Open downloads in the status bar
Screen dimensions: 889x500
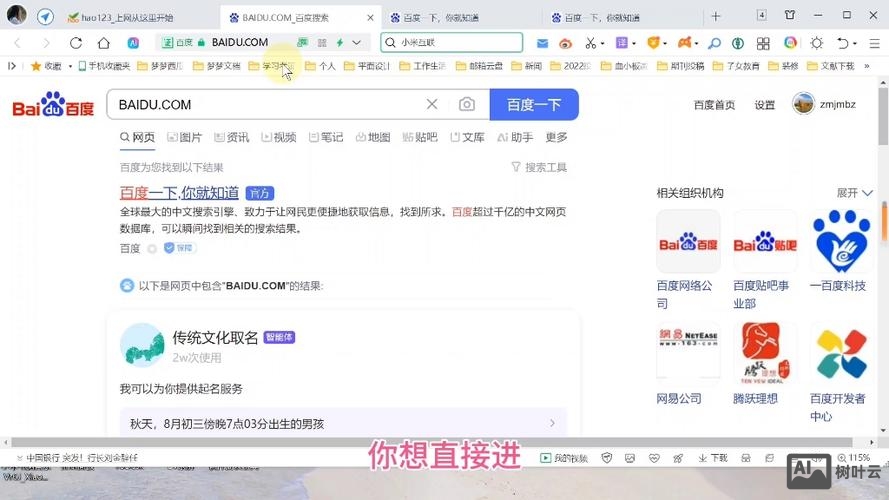(712, 458)
